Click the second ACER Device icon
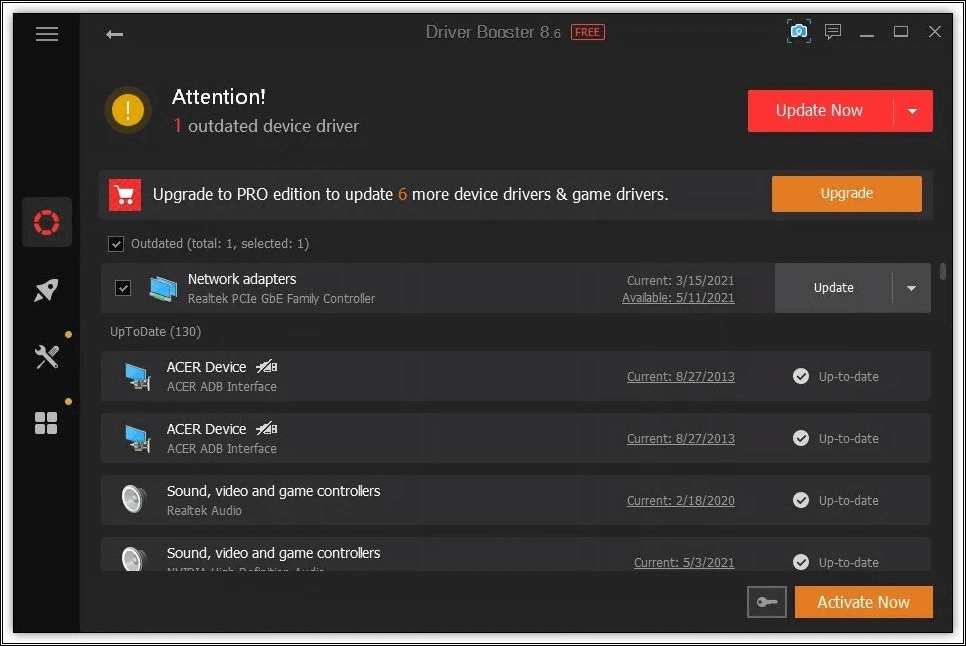 (137, 438)
